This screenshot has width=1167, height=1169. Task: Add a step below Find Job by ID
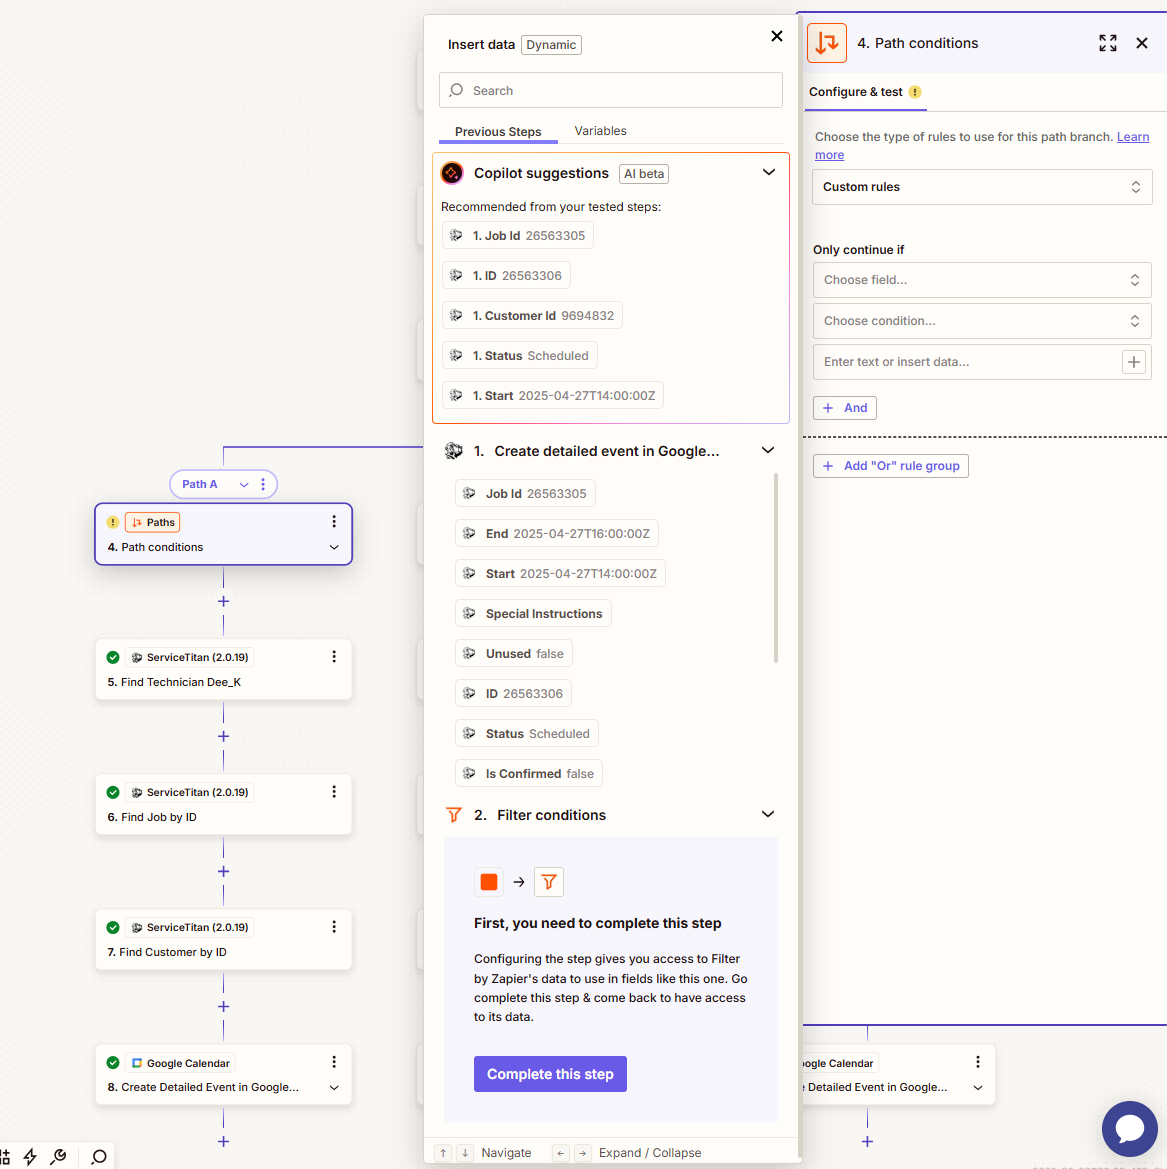point(223,872)
